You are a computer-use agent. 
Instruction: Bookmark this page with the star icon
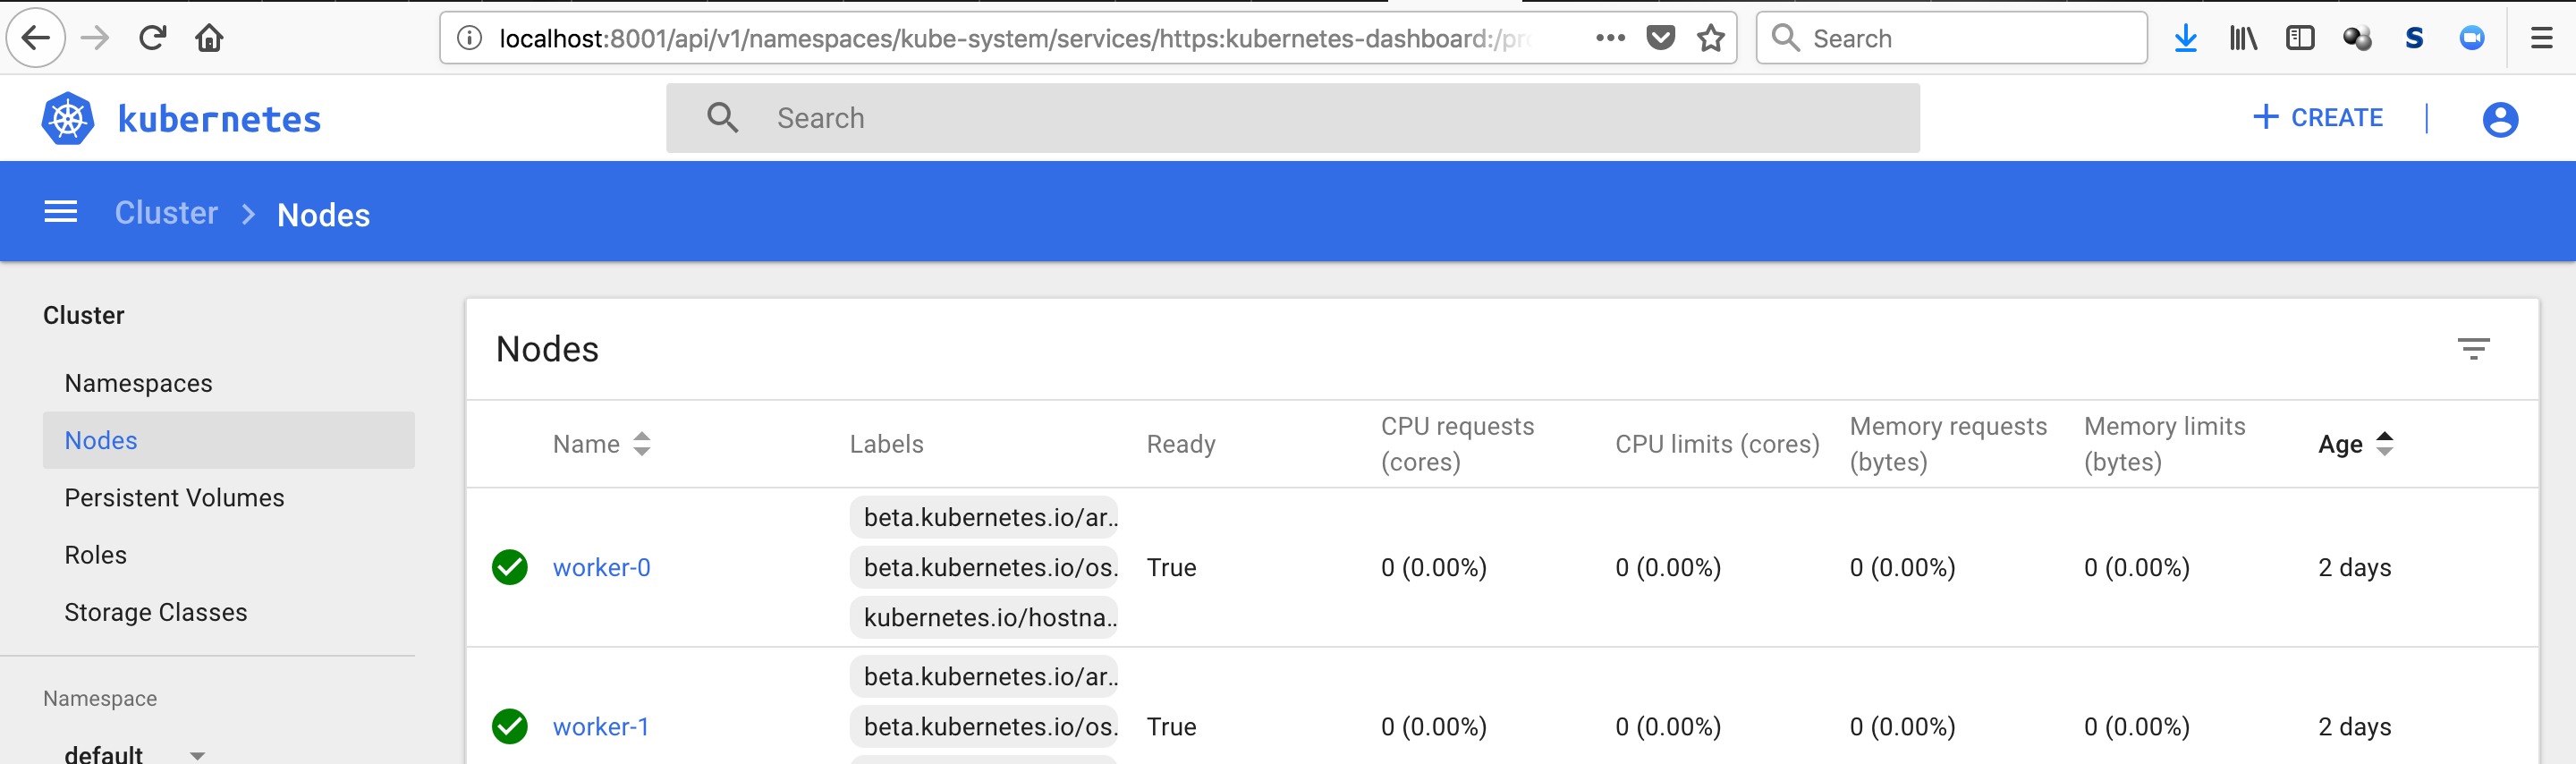coord(1711,38)
